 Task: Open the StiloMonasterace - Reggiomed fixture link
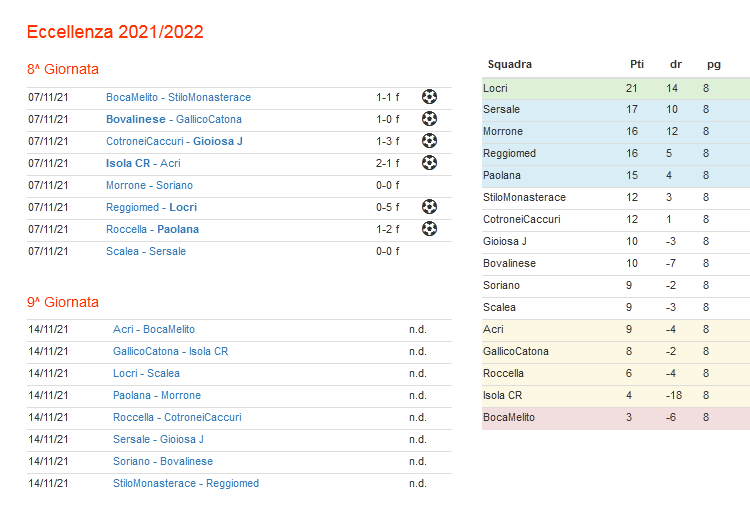tap(186, 483)
